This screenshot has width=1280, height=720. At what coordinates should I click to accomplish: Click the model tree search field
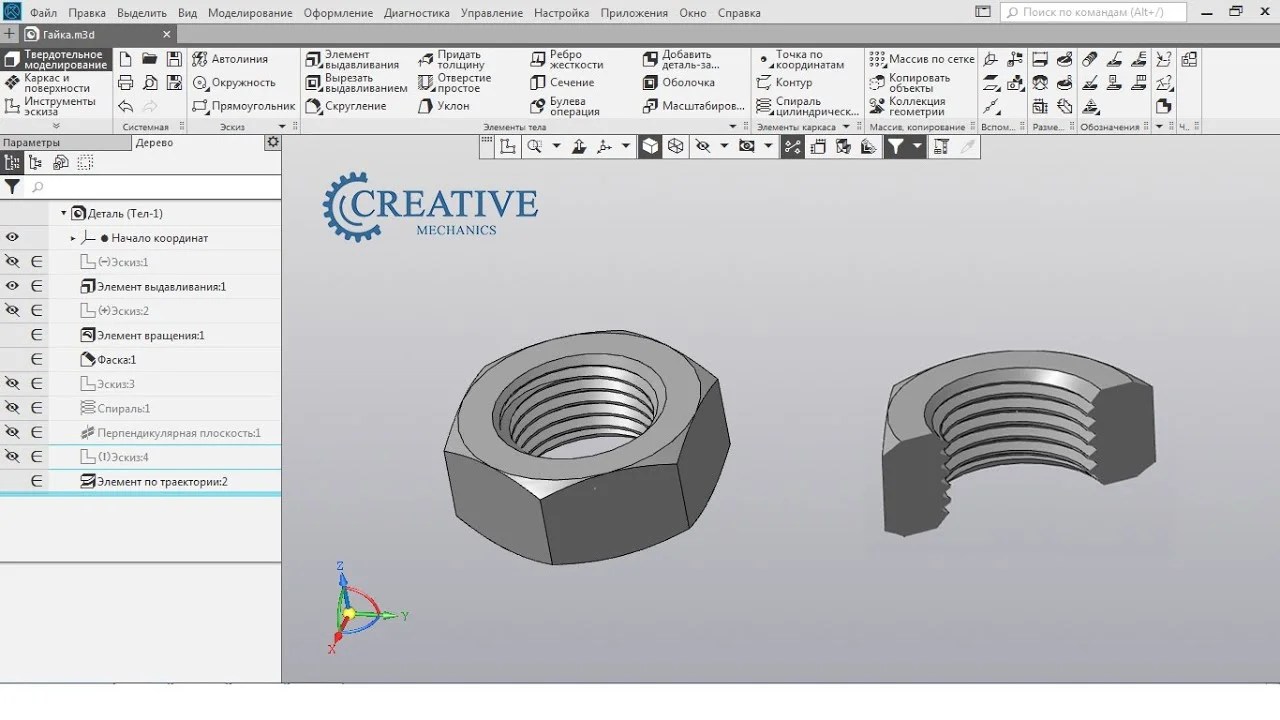pos(152,187)
